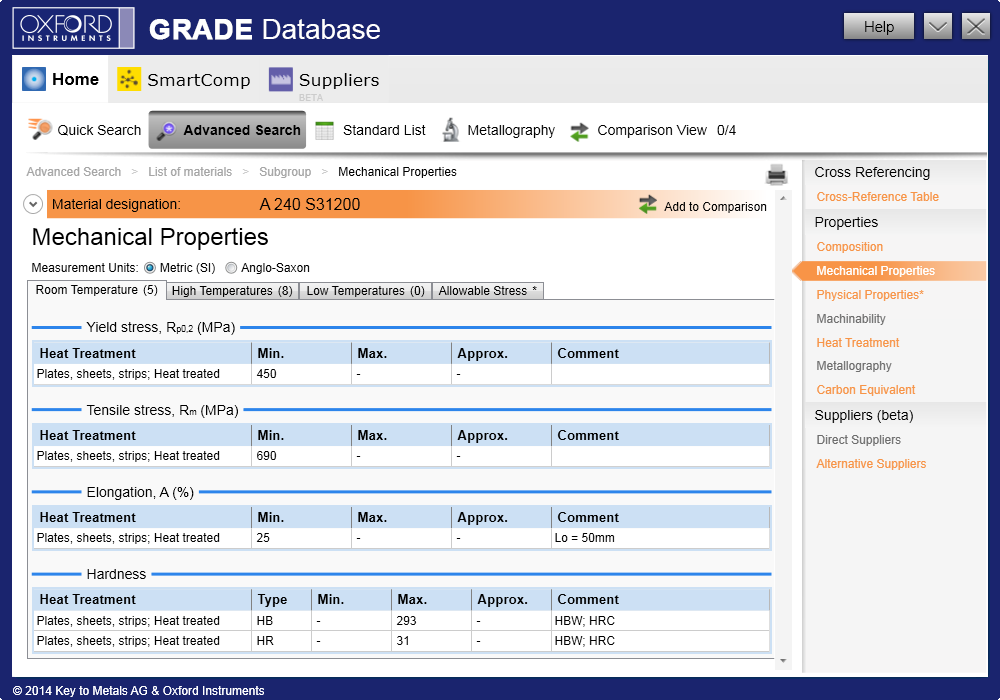
Task: Click the Elongation Min. value 25
Action: (x=263, y=538)
